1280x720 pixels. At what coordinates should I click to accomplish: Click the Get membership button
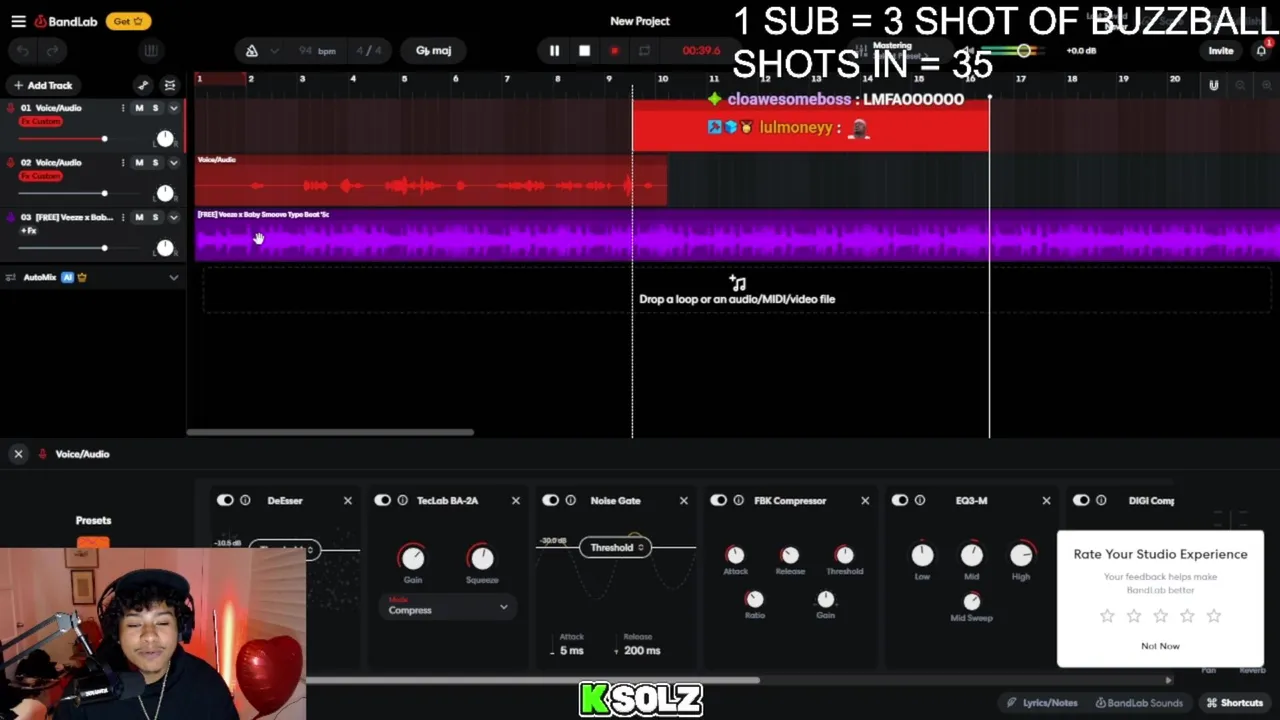point(128,21)
